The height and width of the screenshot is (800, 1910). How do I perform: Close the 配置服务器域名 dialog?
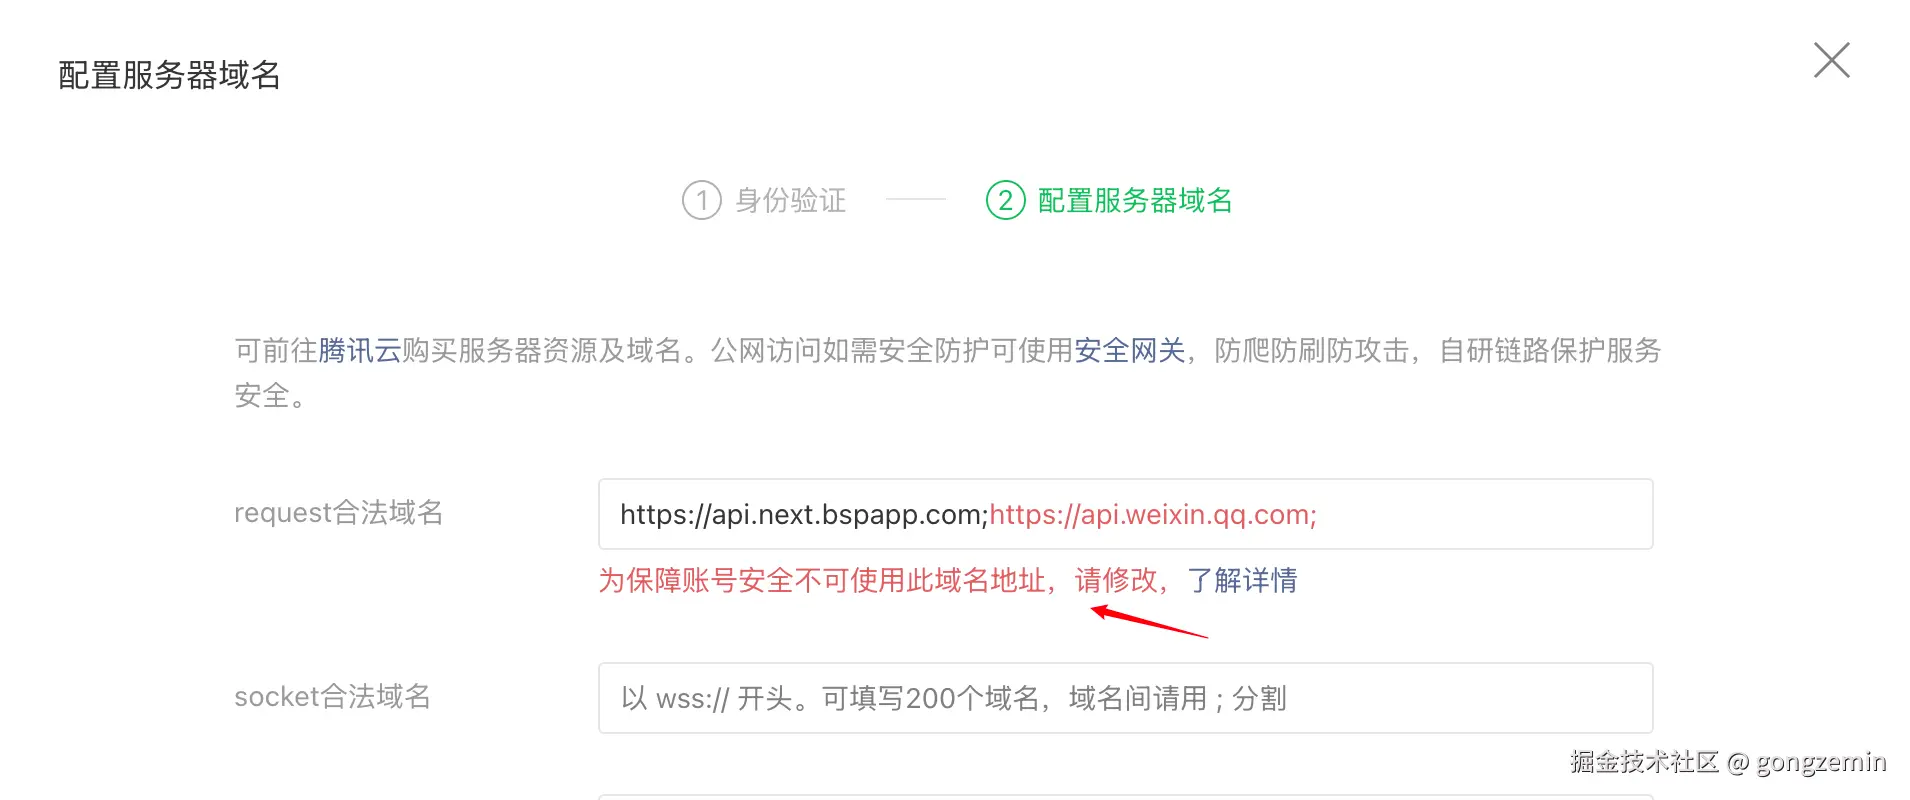(1832, 60)
